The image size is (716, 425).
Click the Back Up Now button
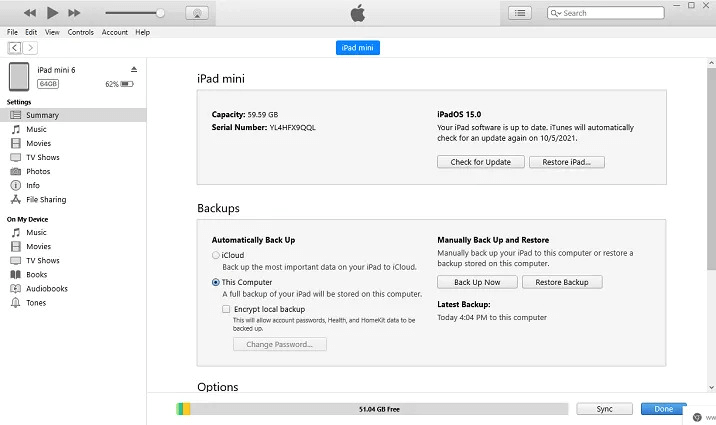[x=480, y=282]
